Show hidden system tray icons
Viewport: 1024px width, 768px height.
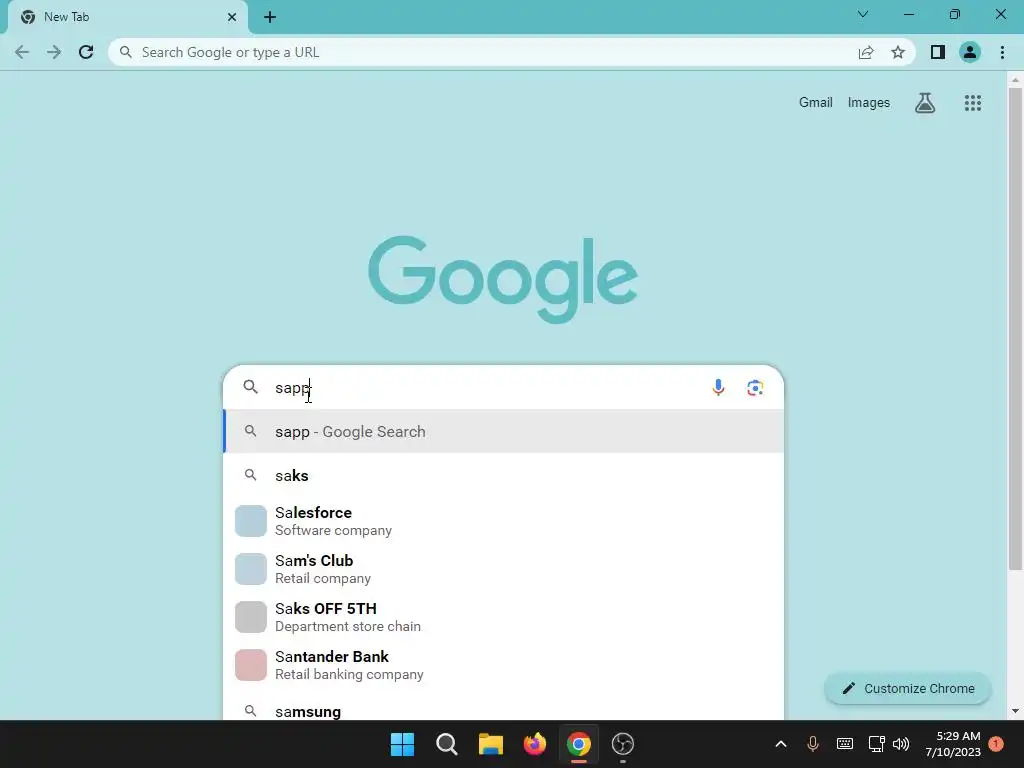tap(780, 744)
